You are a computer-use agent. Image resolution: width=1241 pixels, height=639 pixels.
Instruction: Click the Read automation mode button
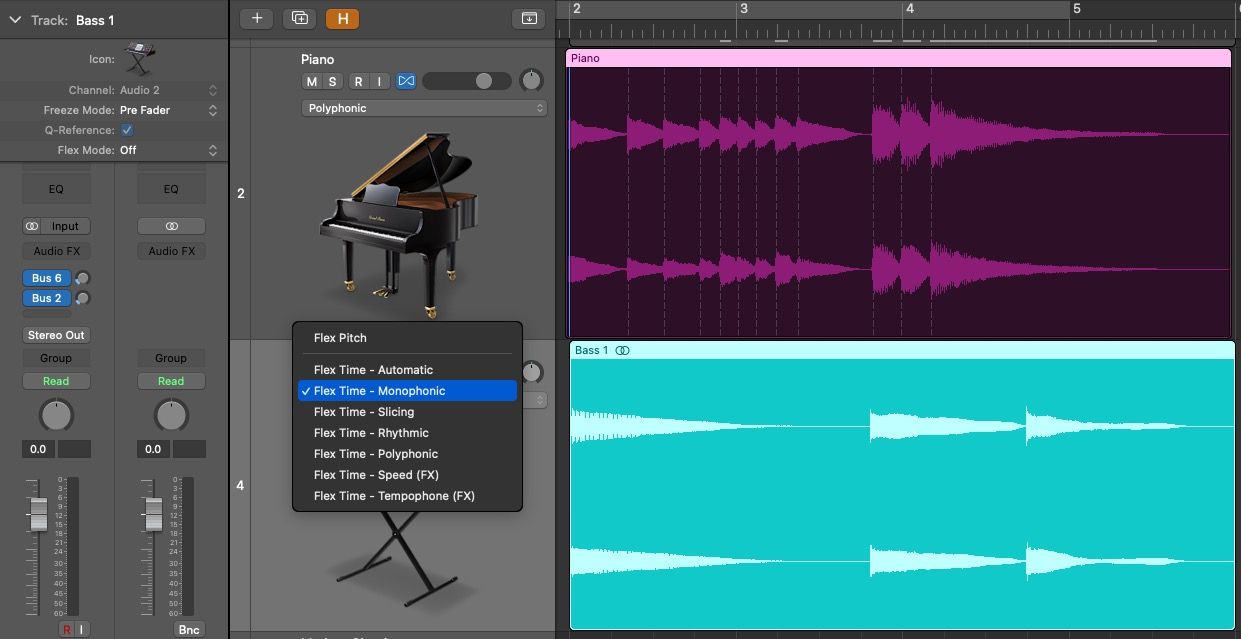tap(56, 381)
